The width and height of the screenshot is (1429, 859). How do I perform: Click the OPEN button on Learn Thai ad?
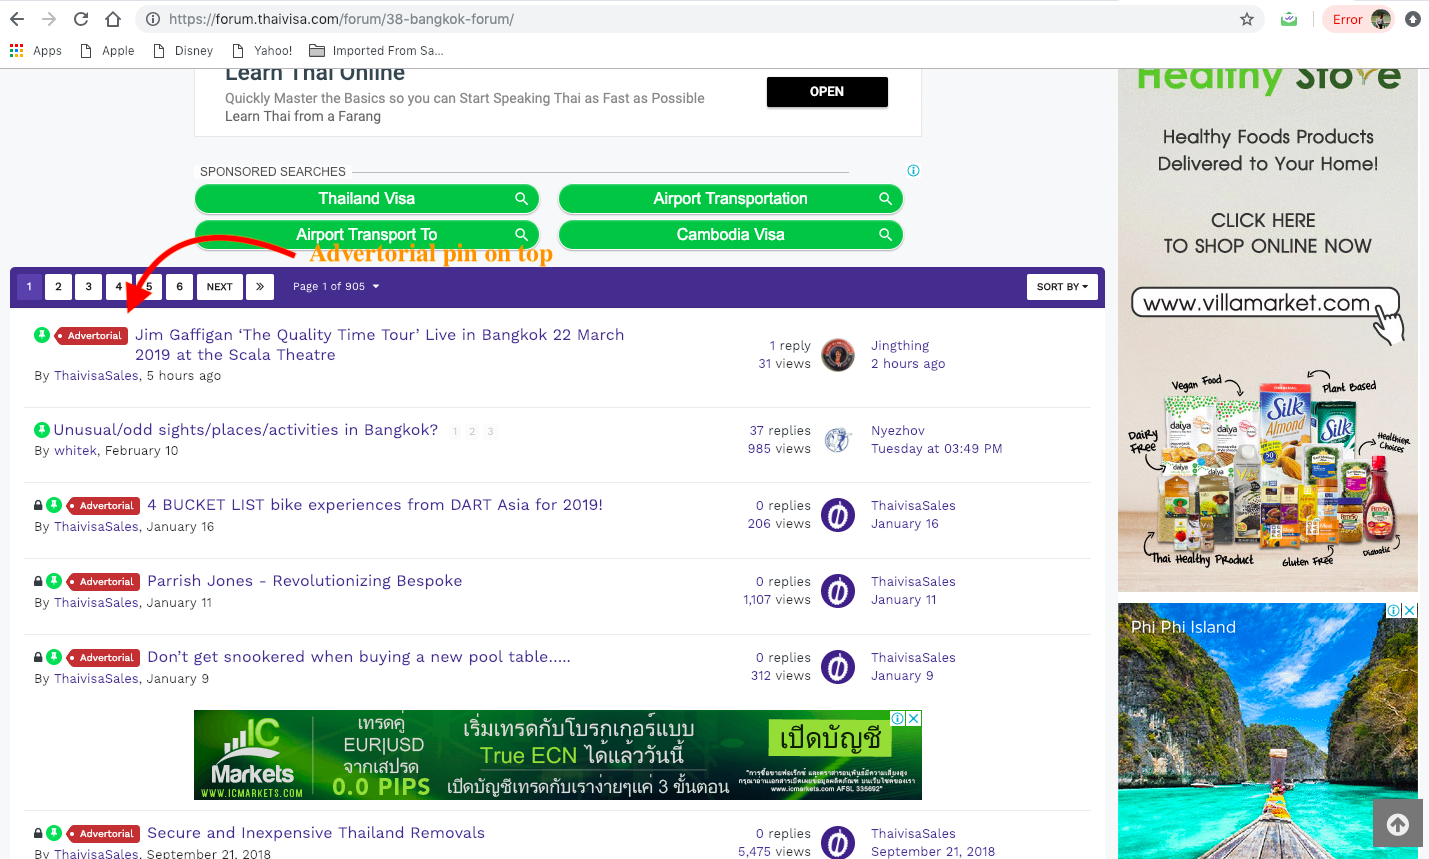point(827,92)
